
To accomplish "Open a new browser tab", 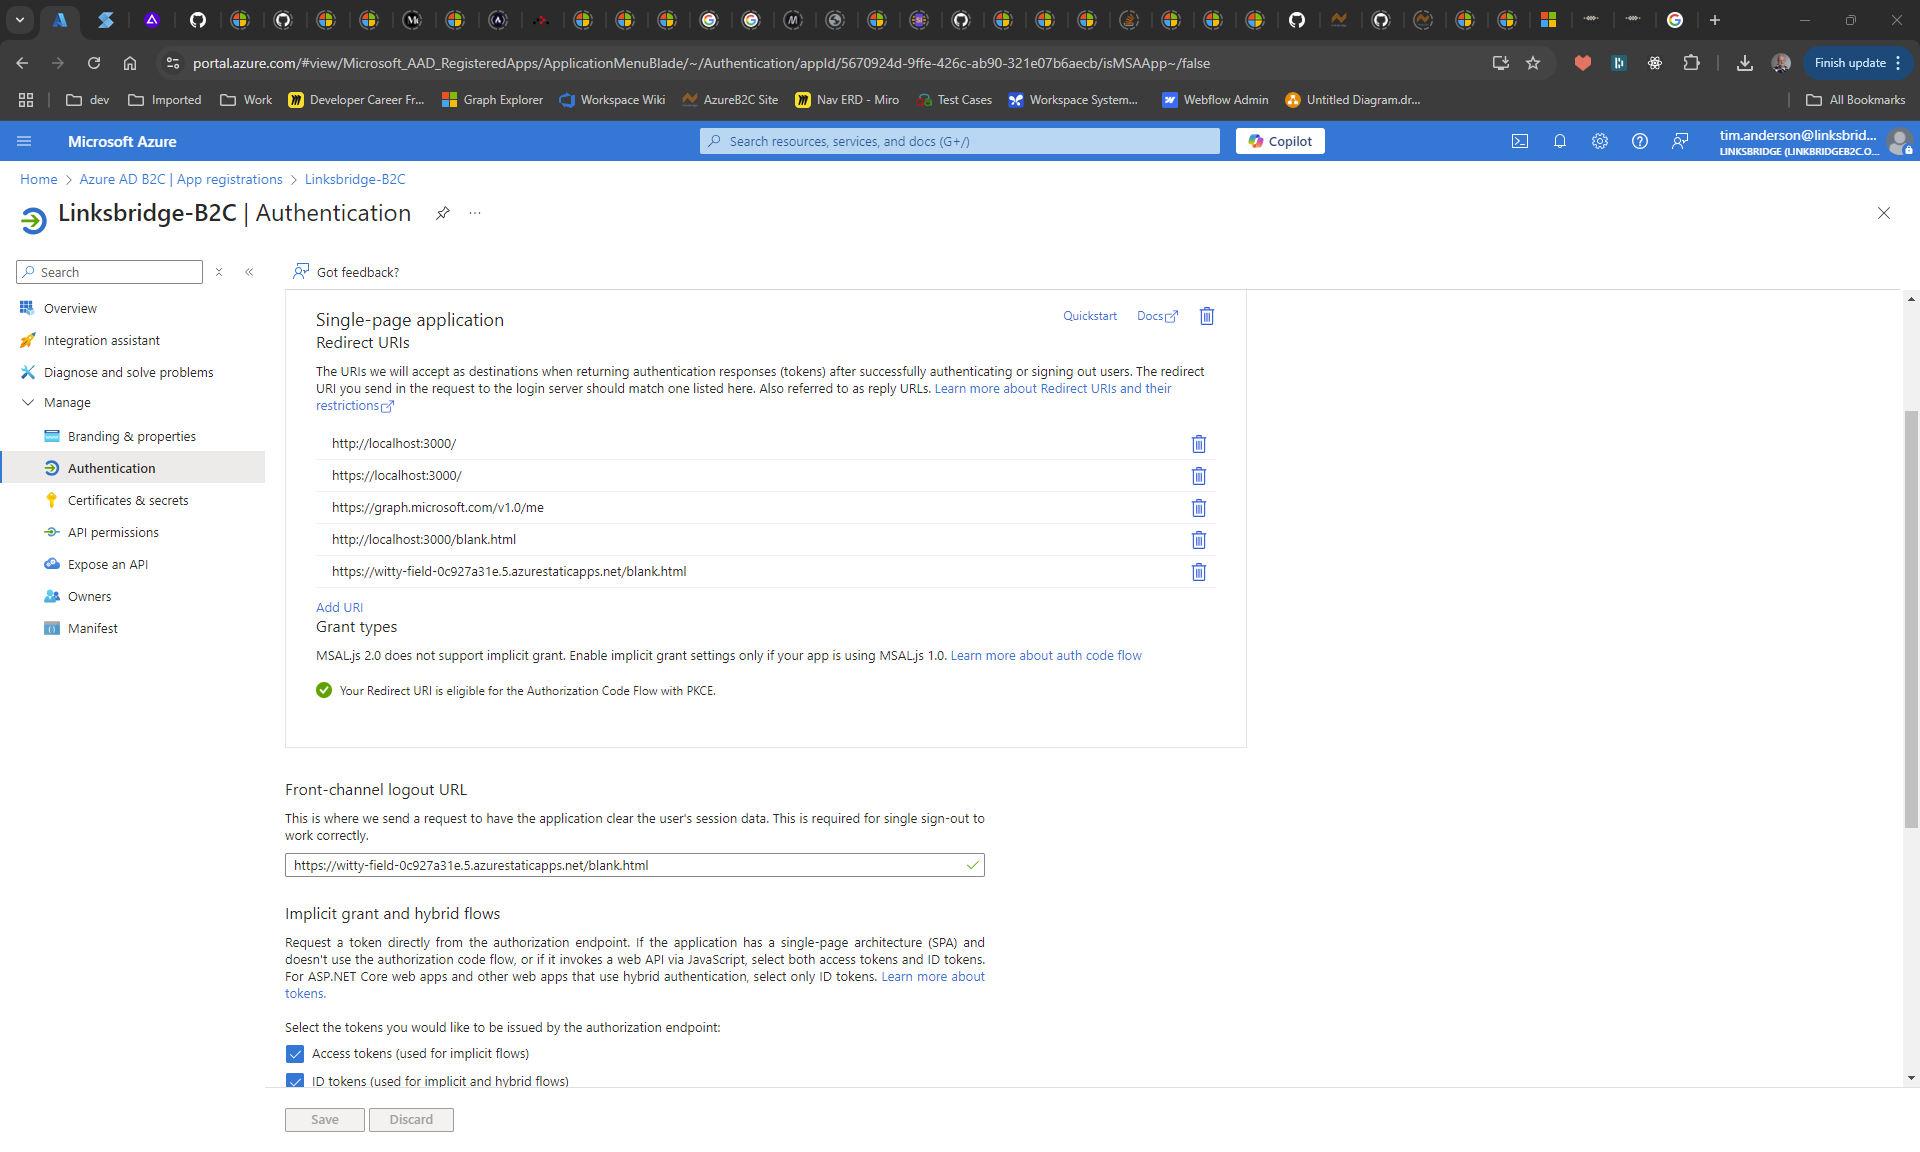I will (x=1715, y=20).
